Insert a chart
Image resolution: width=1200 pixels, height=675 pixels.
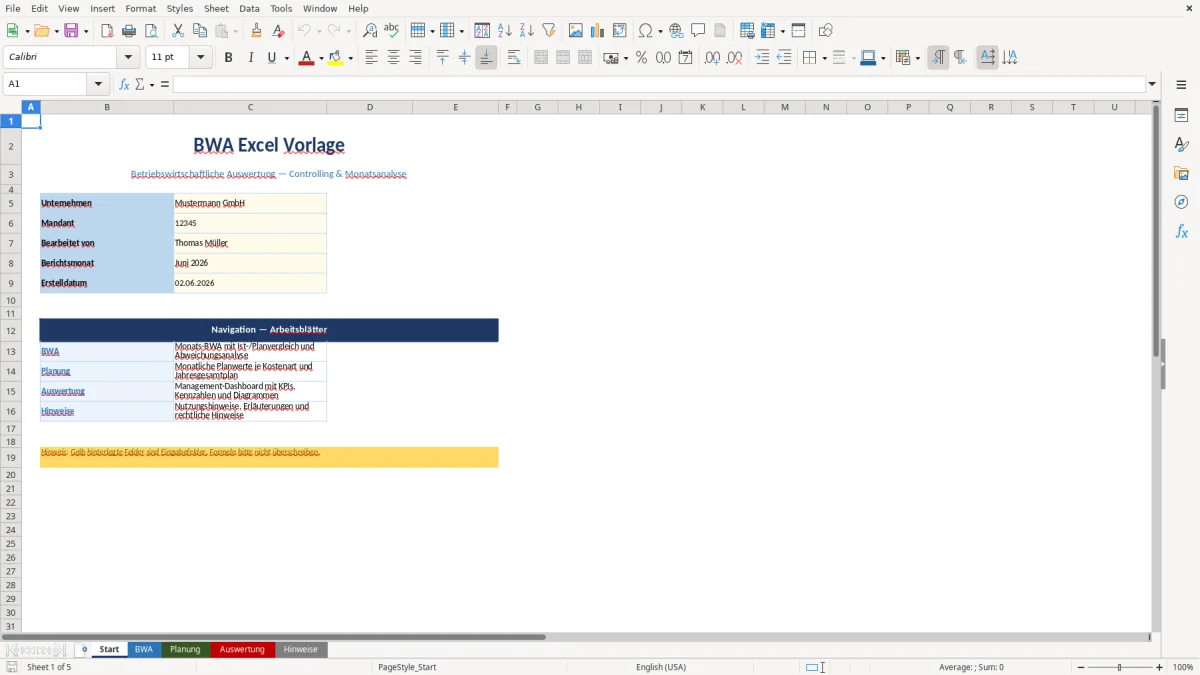pos(598,31)
